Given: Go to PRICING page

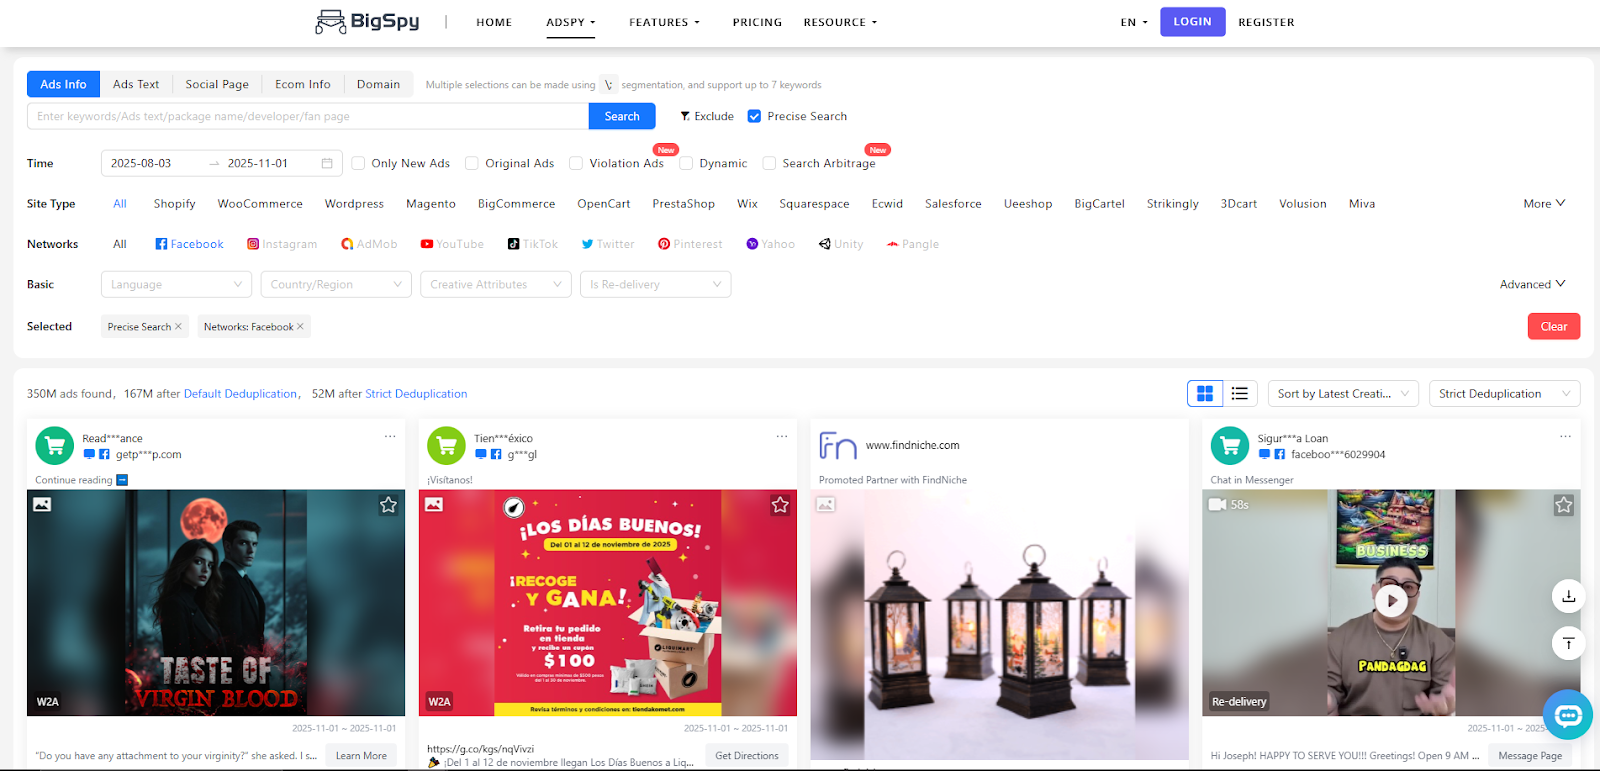Looking at the screenshot, I should point(757,22).
